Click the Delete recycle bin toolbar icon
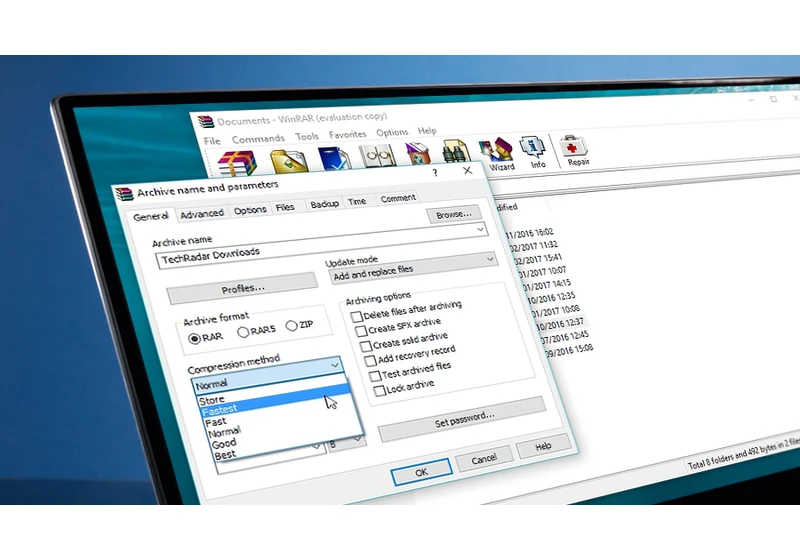800x560 pixels. tap(418, 154)
